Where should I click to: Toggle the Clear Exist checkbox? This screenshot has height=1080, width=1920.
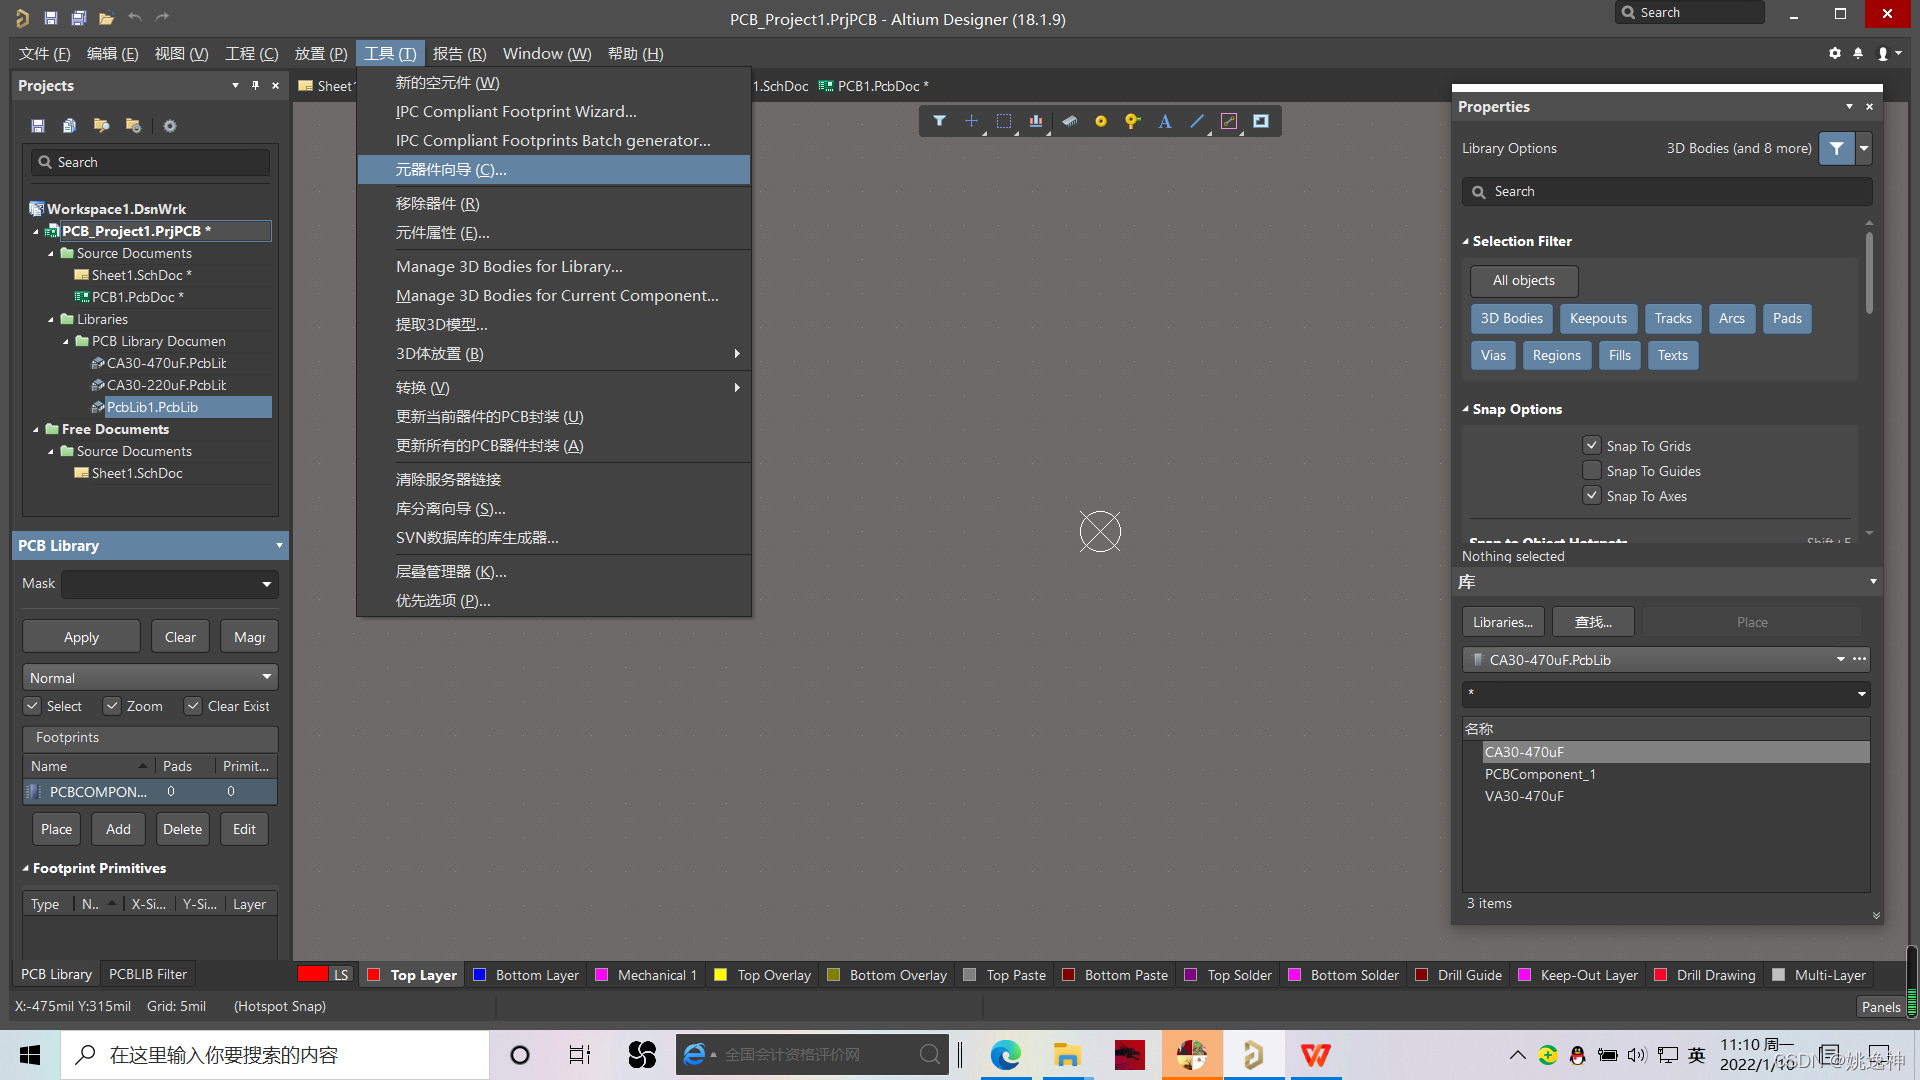click(x=193, y=706)
